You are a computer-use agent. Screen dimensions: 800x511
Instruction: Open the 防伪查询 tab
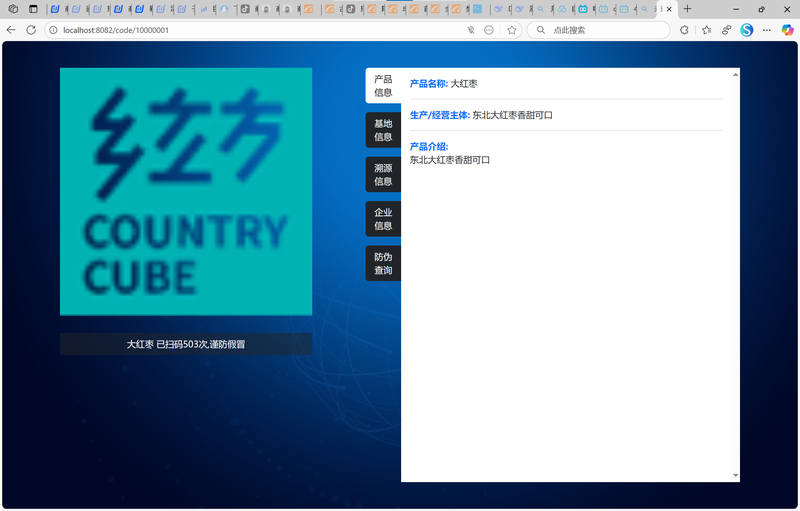(383, 263)
